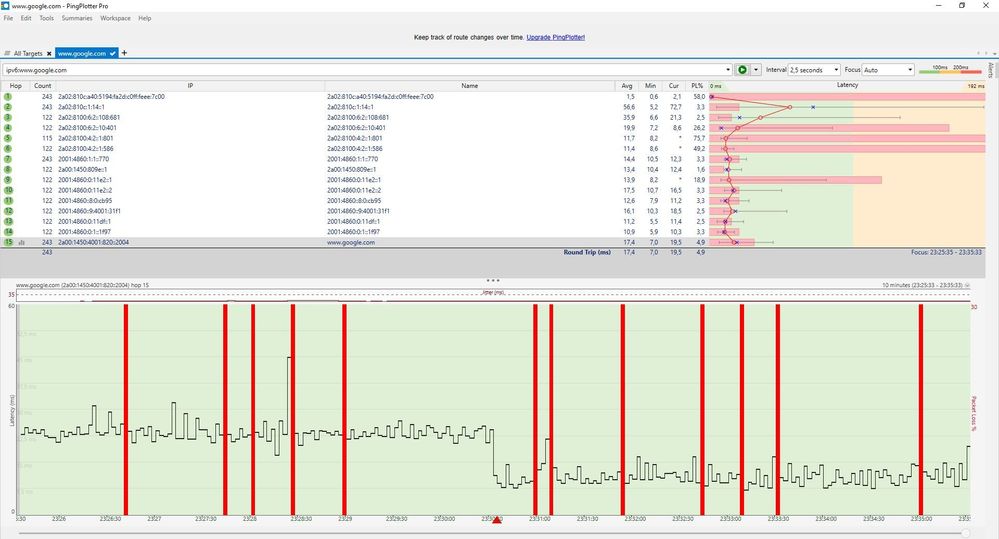This screenshot has height=539, width=999.
Task: Click the red triangle marker on the timeline
Action: [x=497, y=519]
